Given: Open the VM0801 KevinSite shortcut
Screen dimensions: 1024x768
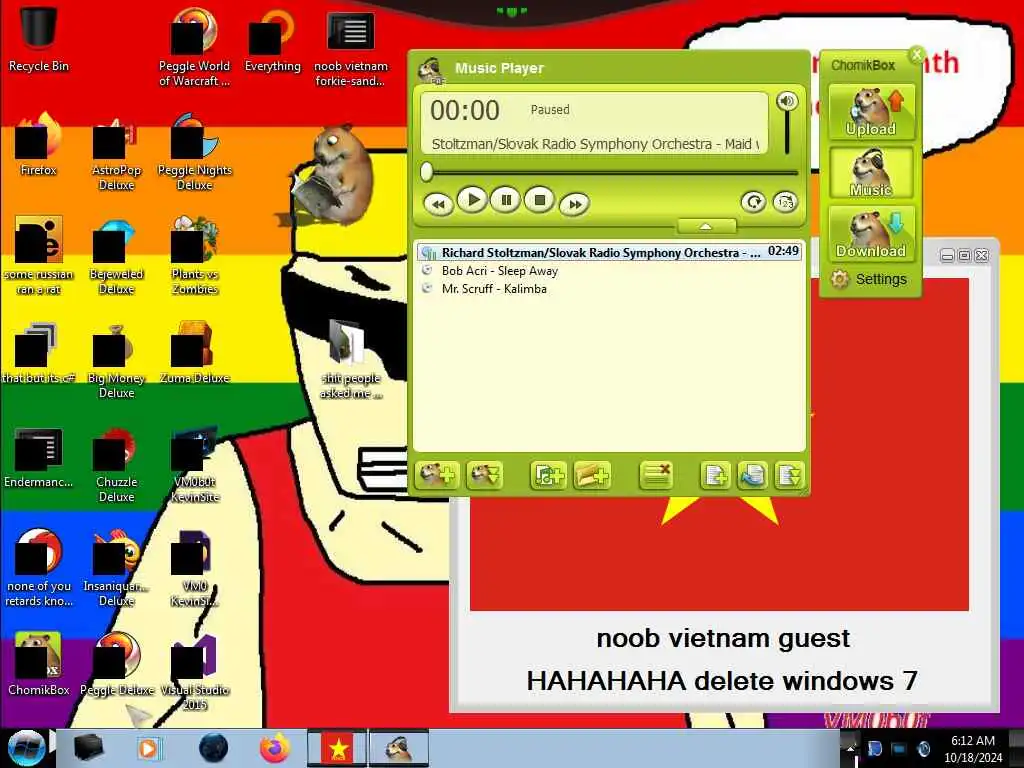Looking at the screenshot, I should [194, 465].
